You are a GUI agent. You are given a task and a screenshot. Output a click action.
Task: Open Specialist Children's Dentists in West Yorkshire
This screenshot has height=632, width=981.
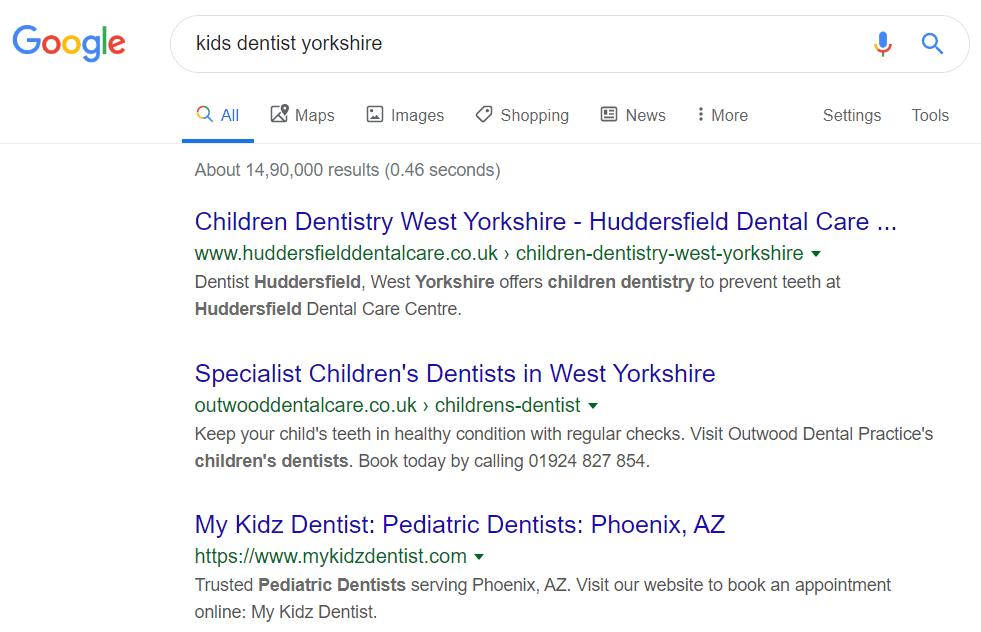(455, 374)
